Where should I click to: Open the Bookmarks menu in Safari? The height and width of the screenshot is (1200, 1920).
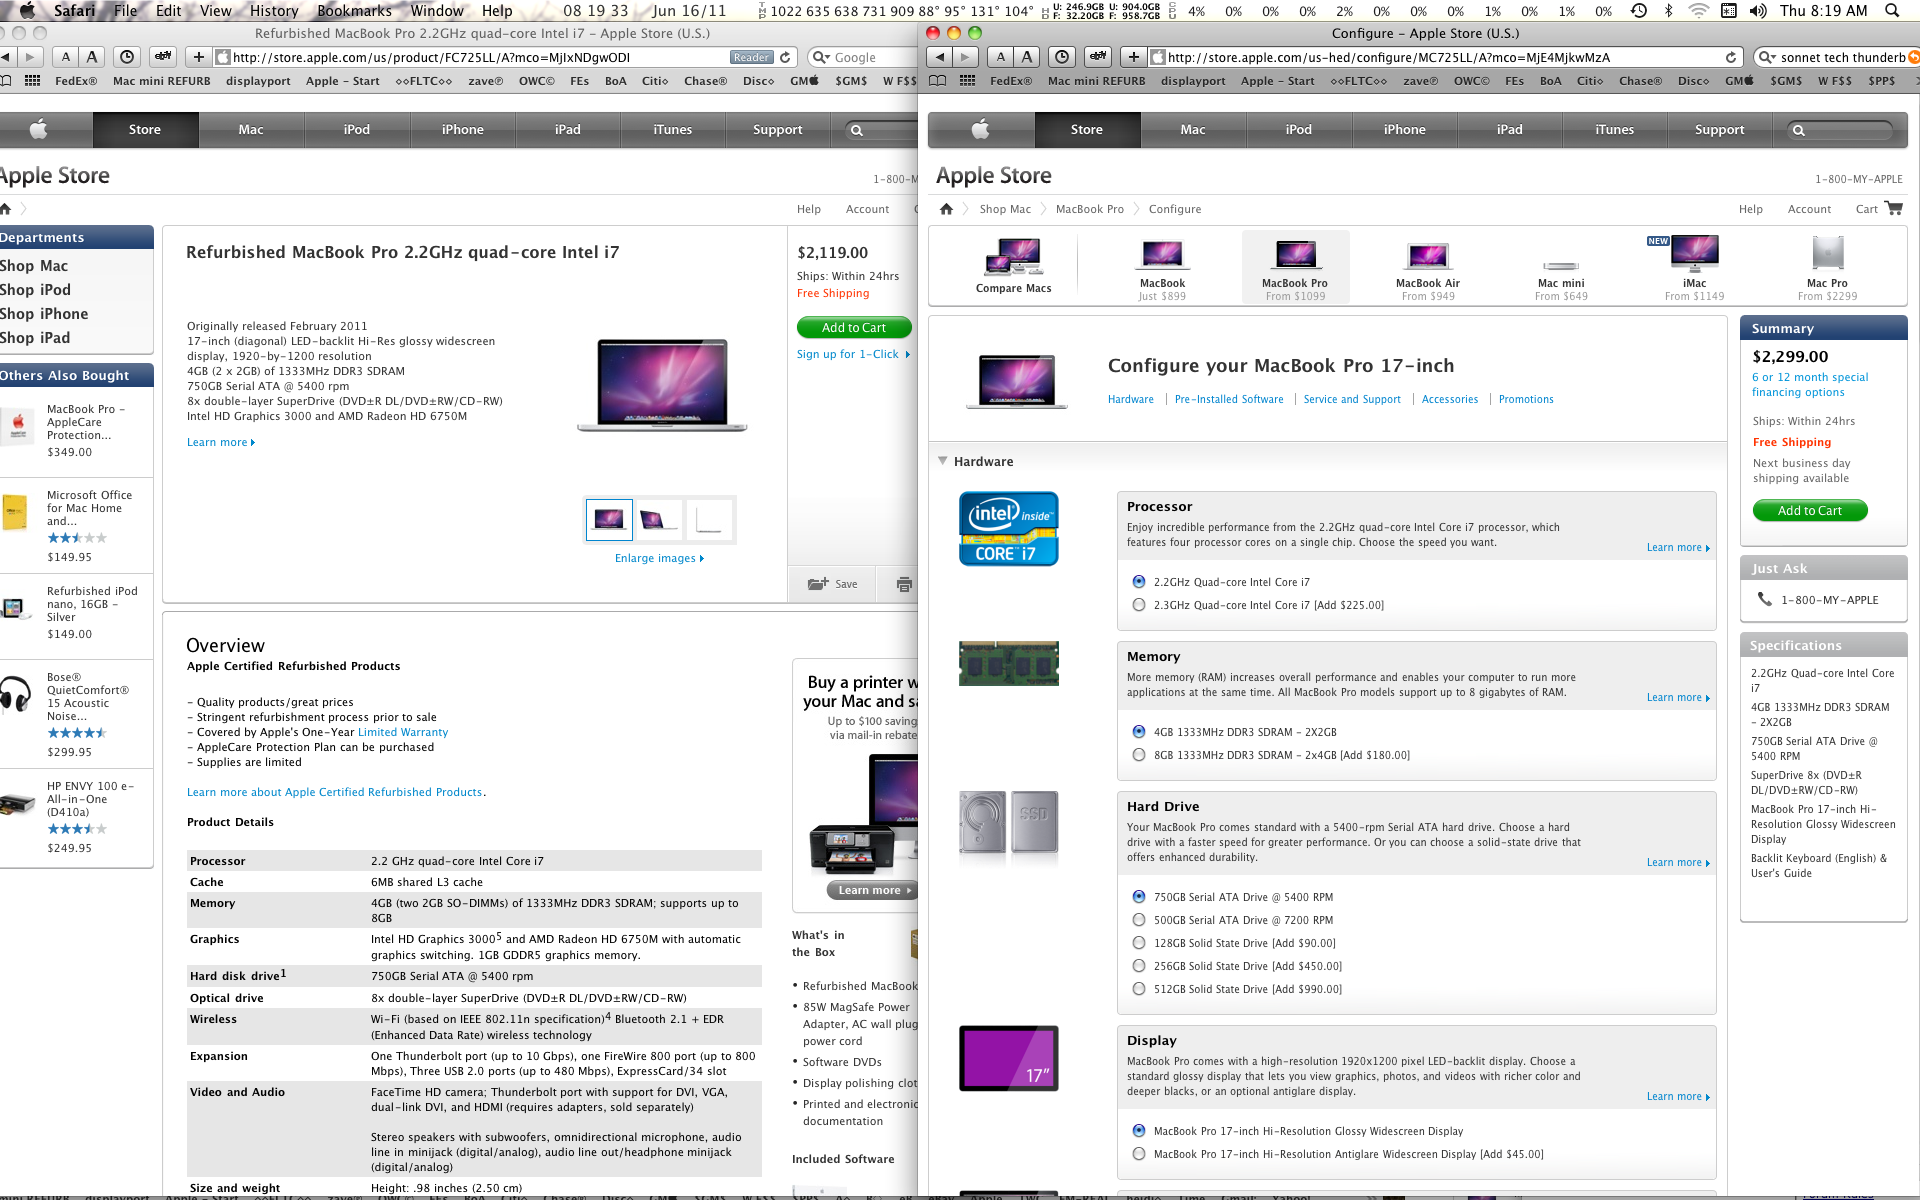point(354,11)
